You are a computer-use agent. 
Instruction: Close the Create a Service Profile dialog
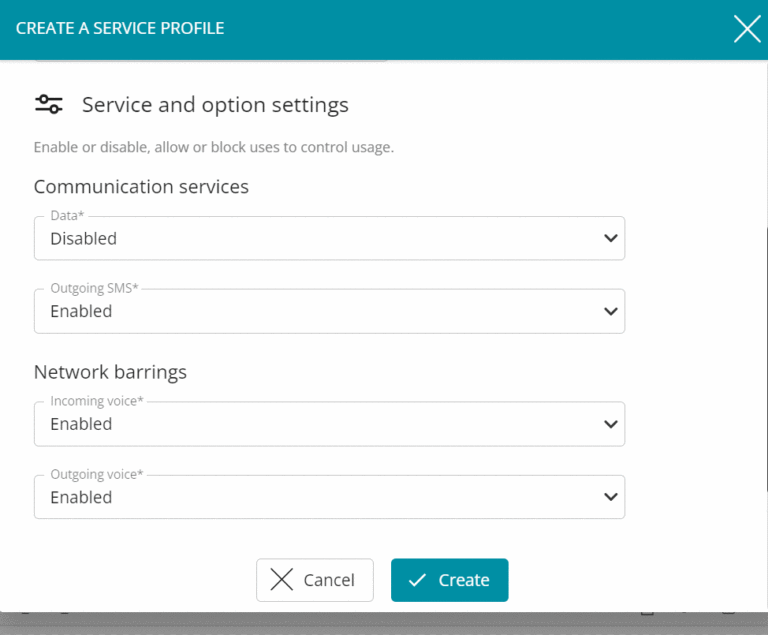tap(747, 28)
